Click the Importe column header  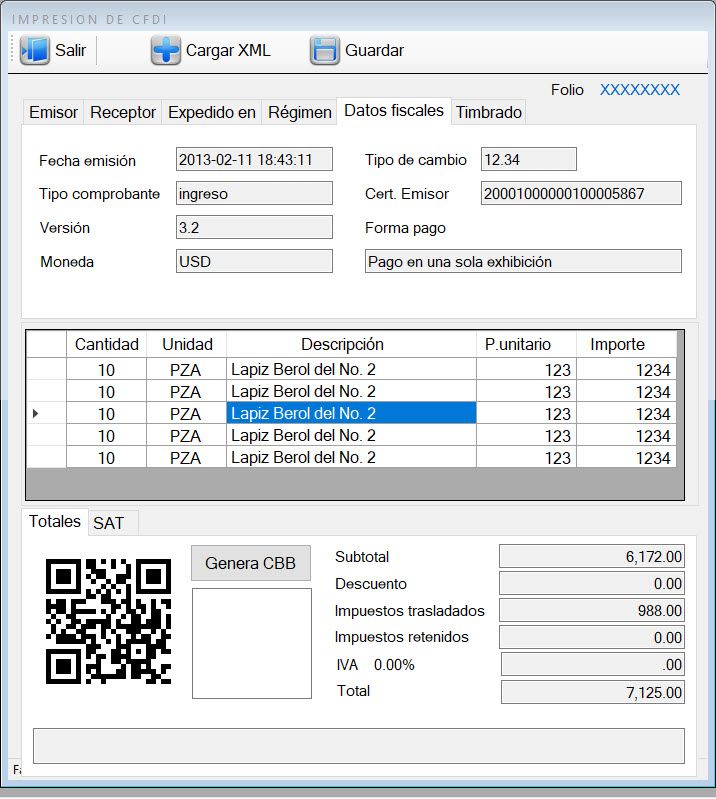point(626,344)
